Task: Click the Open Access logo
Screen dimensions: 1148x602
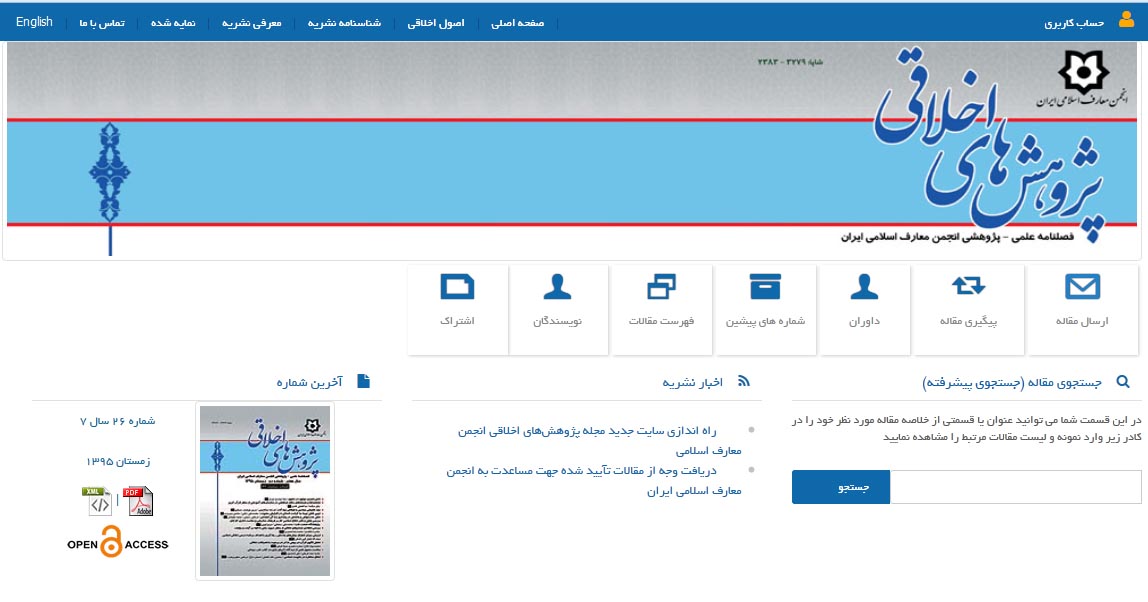Action: coord(117,542)
